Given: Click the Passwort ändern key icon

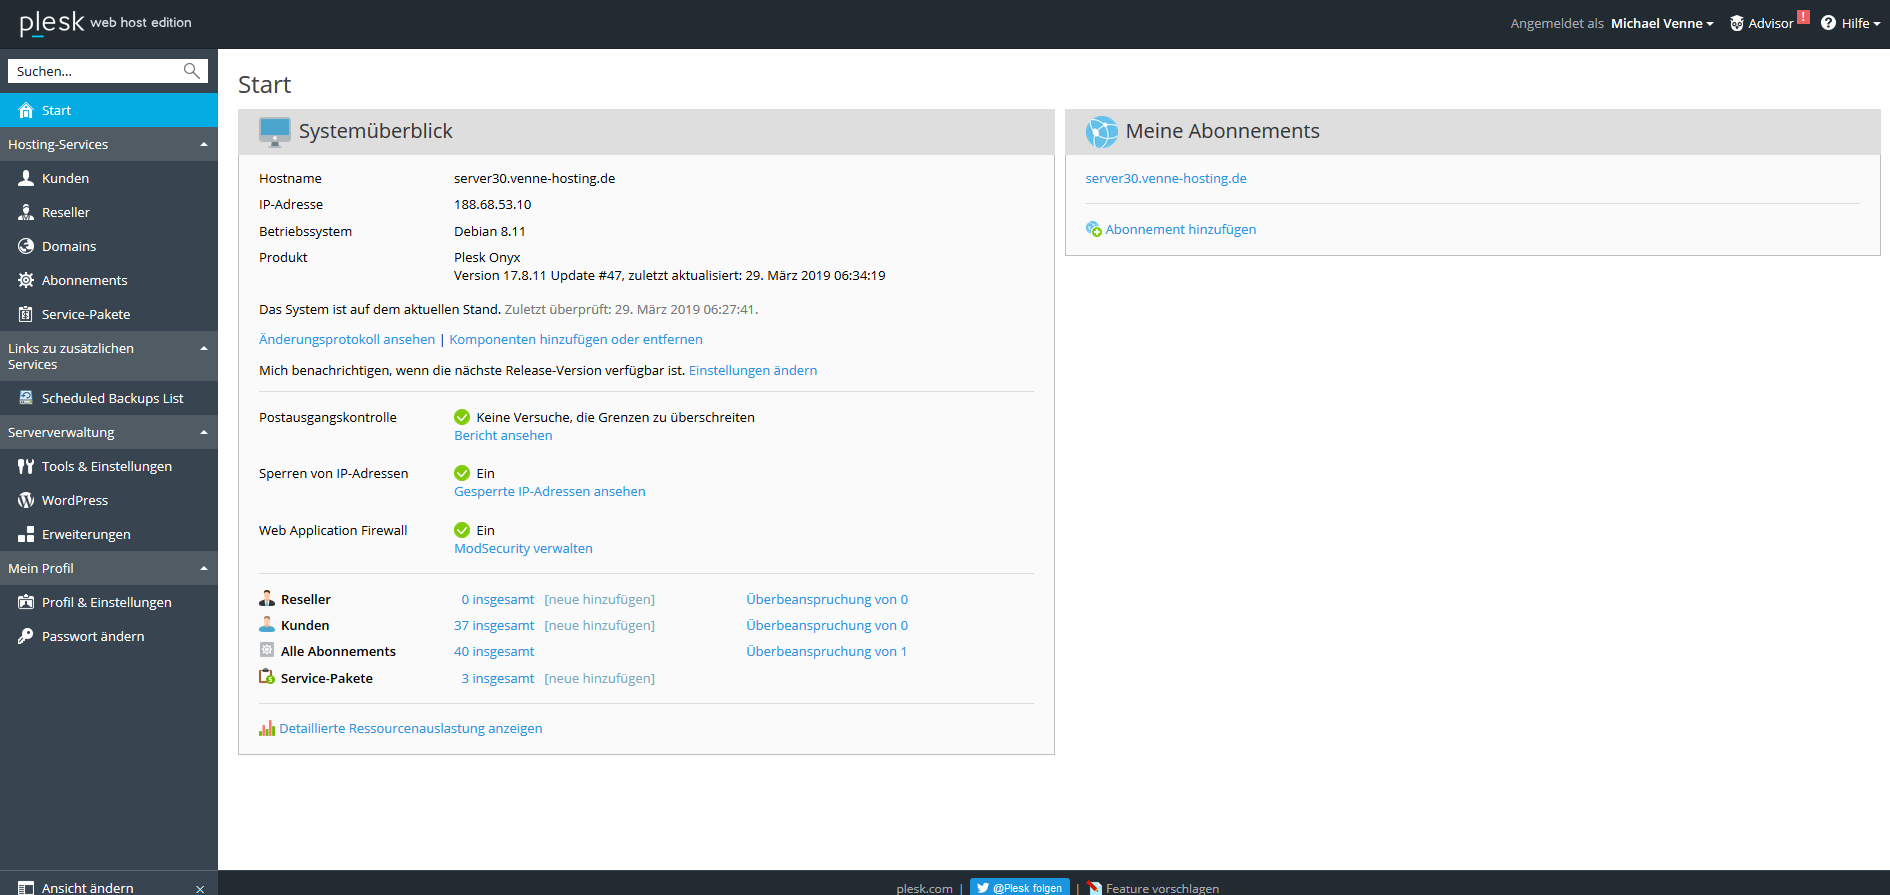Looking at the screenshot, I should (x=26, y=636).
